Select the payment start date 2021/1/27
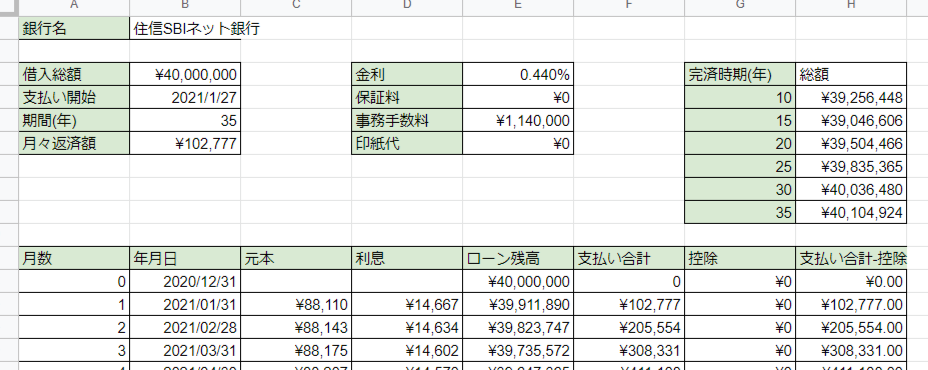Image resolution: width=928 pixels, height=370 pixels. tap(185, 98)
